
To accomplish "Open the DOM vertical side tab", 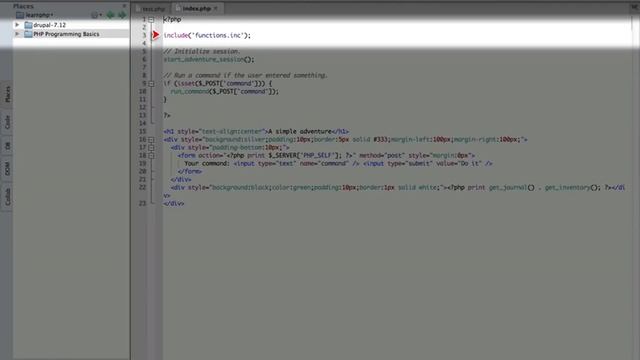I will click(7, 169).
